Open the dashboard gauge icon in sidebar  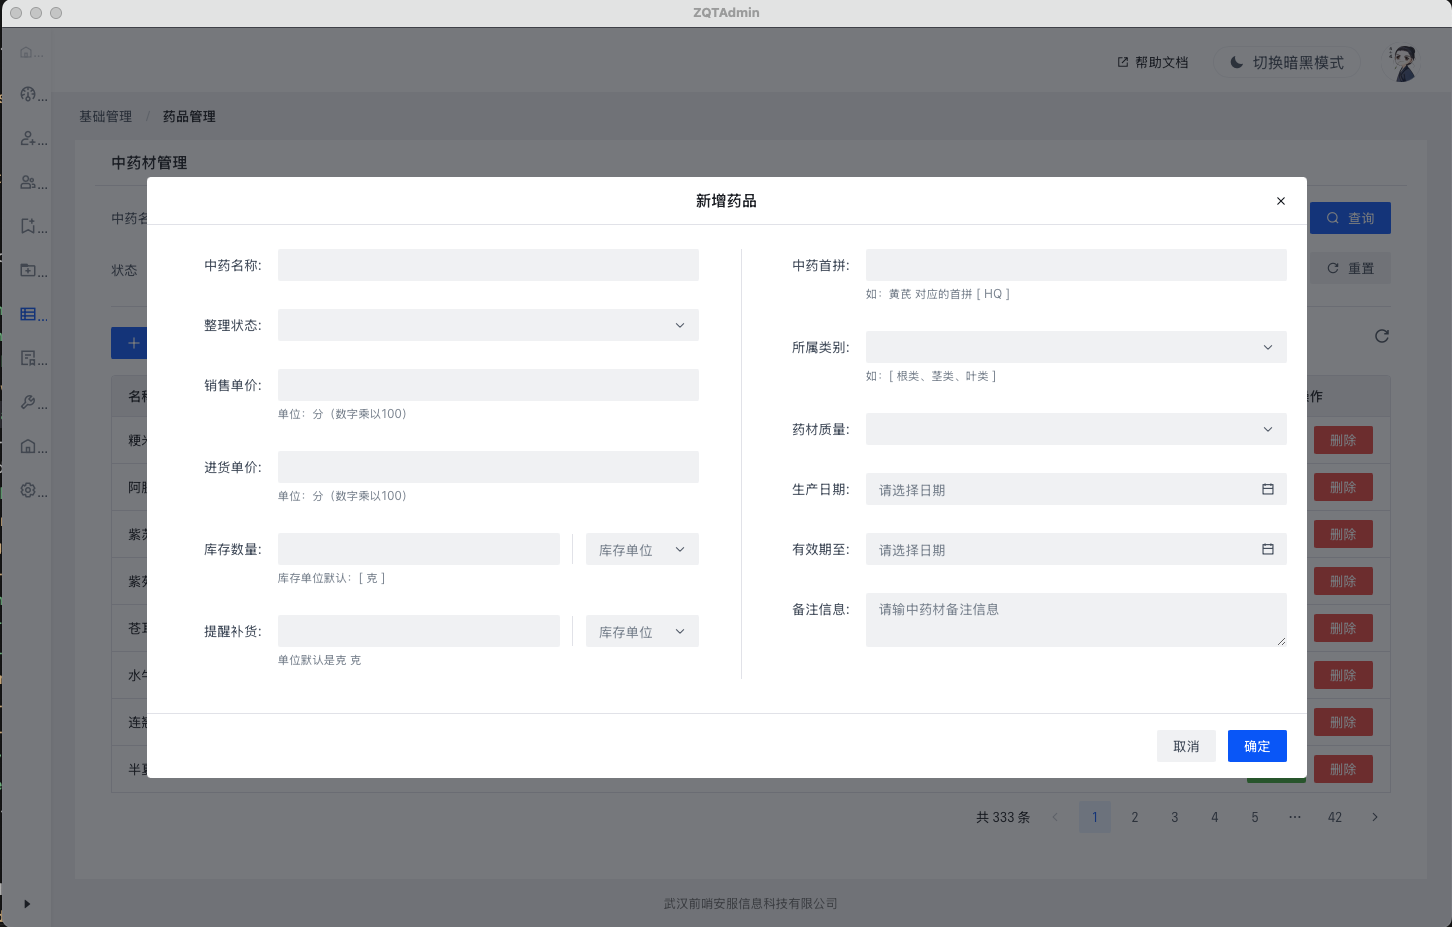28,95
